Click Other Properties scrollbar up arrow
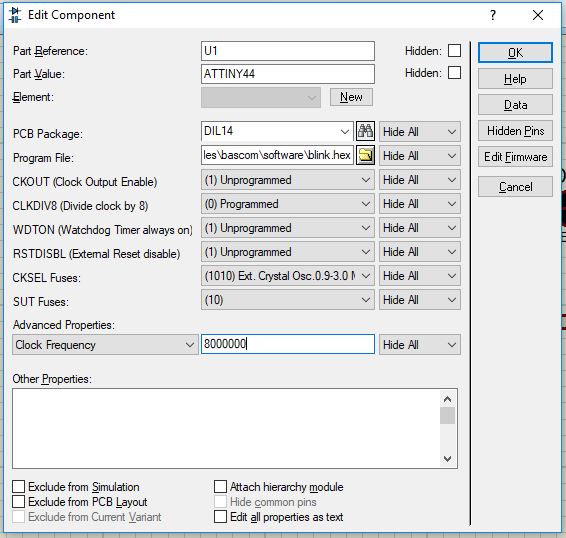 [x=447, y=399]
